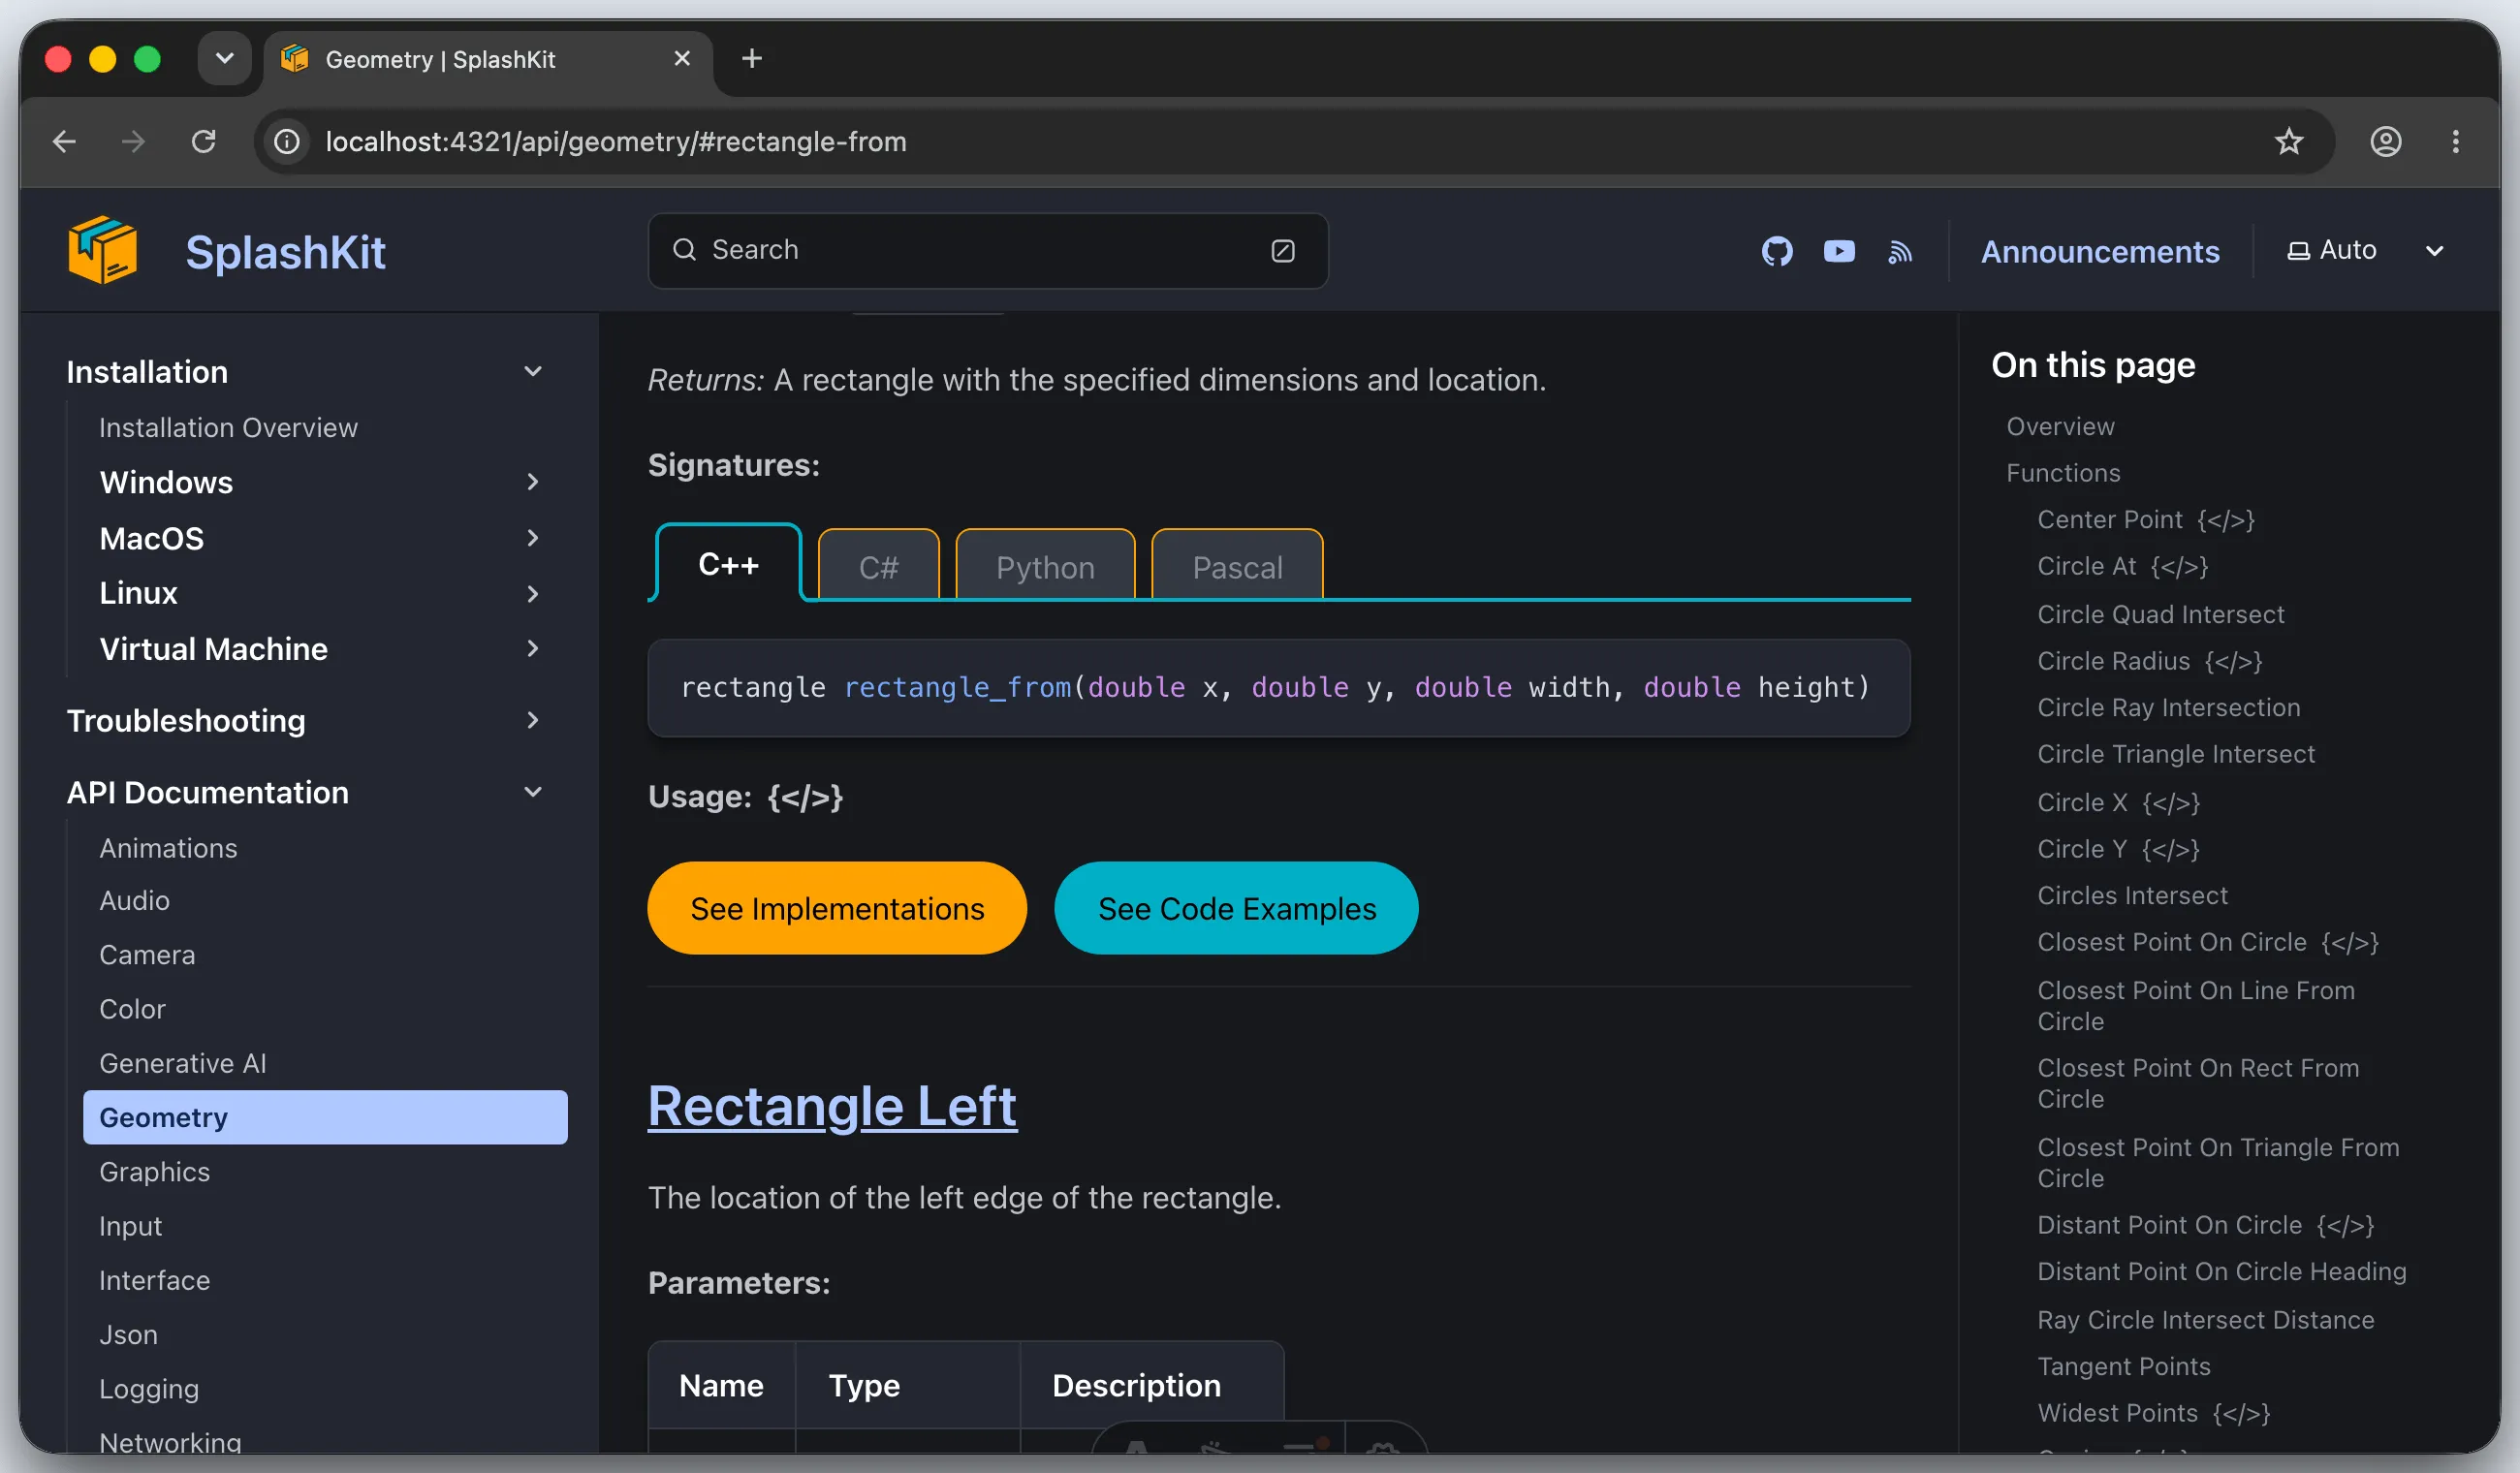Open Color in the sidebar
Image resolution: width=2520 pixels, height=1473 pixels.
pos(132,1009)
